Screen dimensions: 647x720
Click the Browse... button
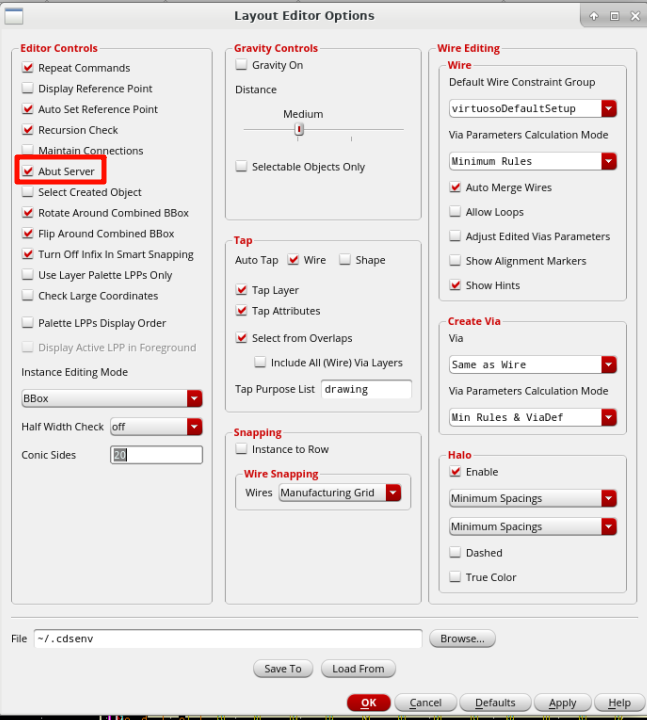tap(462, 639)
